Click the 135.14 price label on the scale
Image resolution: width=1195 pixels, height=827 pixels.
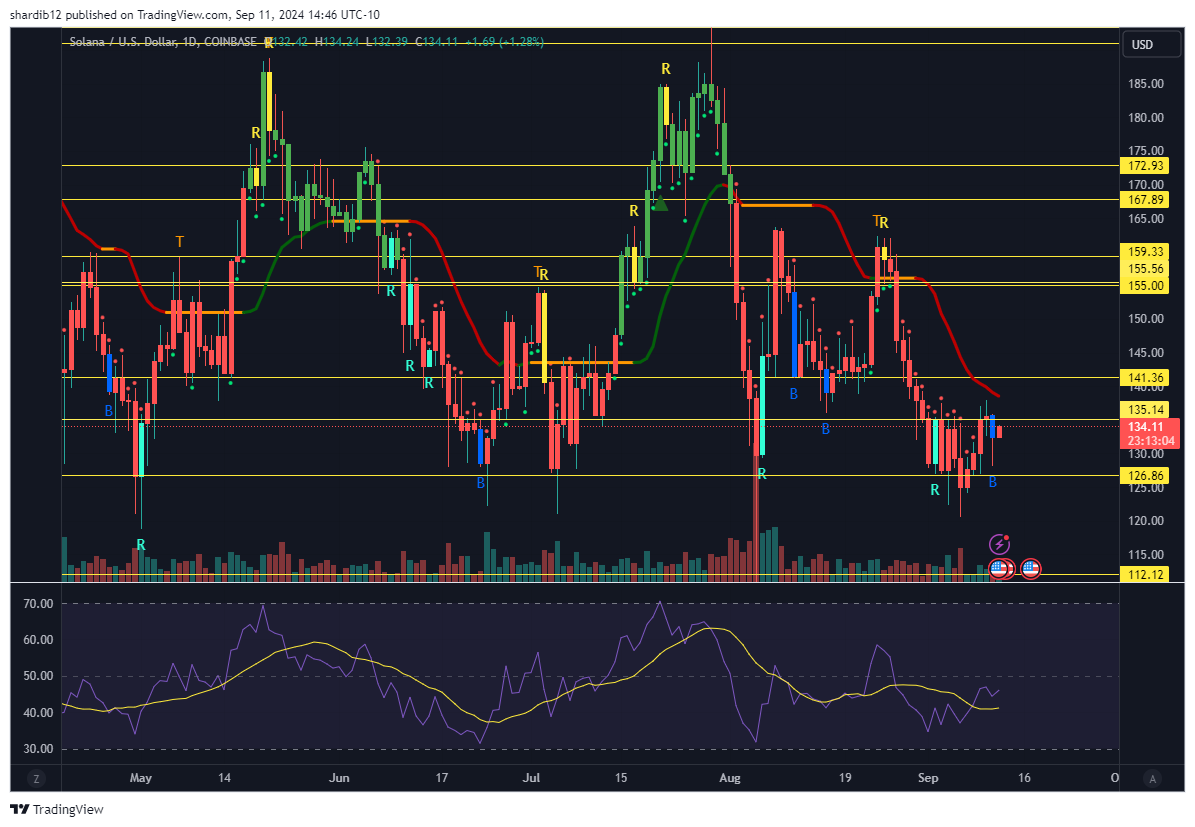(x=1146, y=410)
